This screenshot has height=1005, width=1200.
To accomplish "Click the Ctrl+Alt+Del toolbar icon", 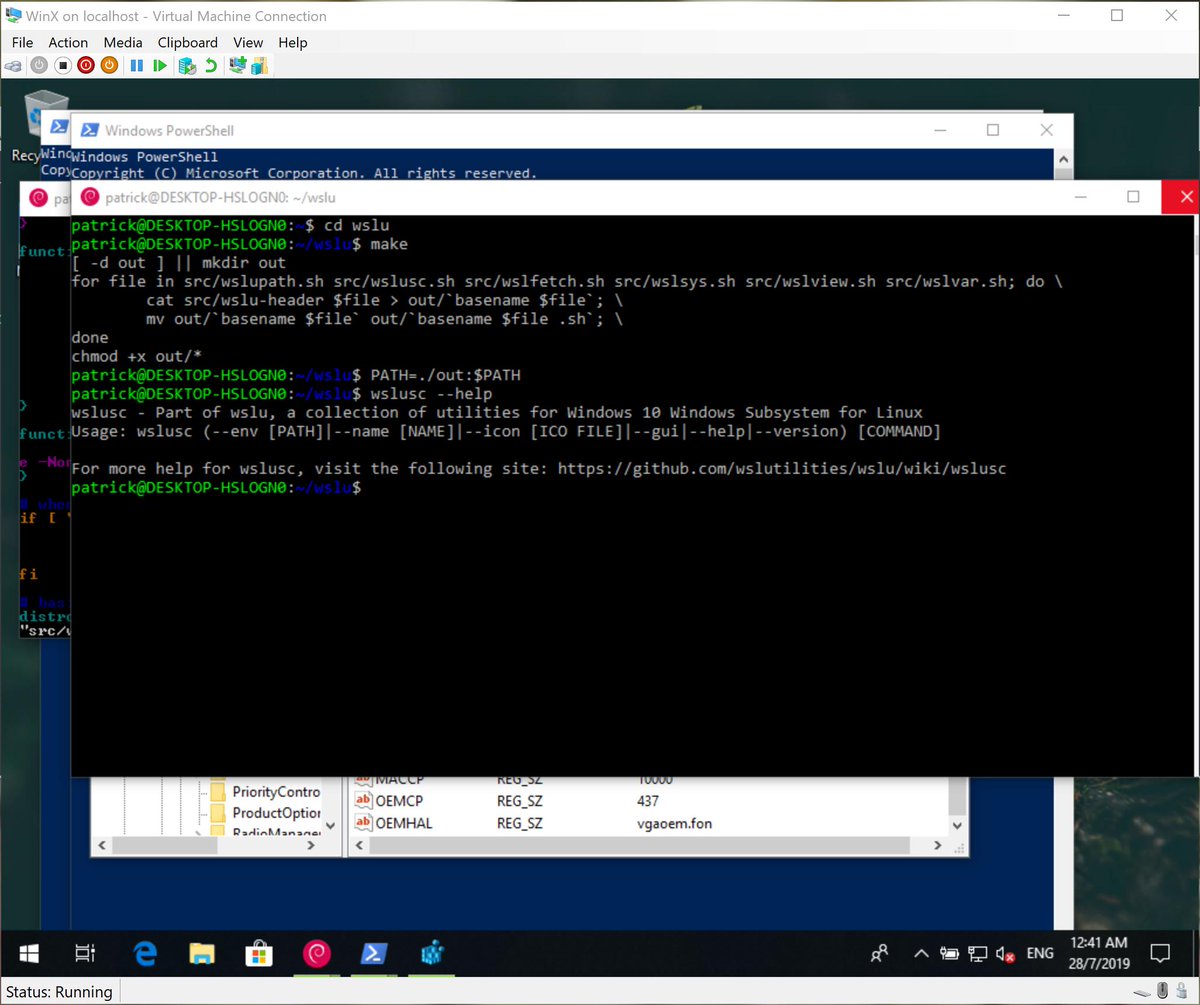I will [14, 66].
